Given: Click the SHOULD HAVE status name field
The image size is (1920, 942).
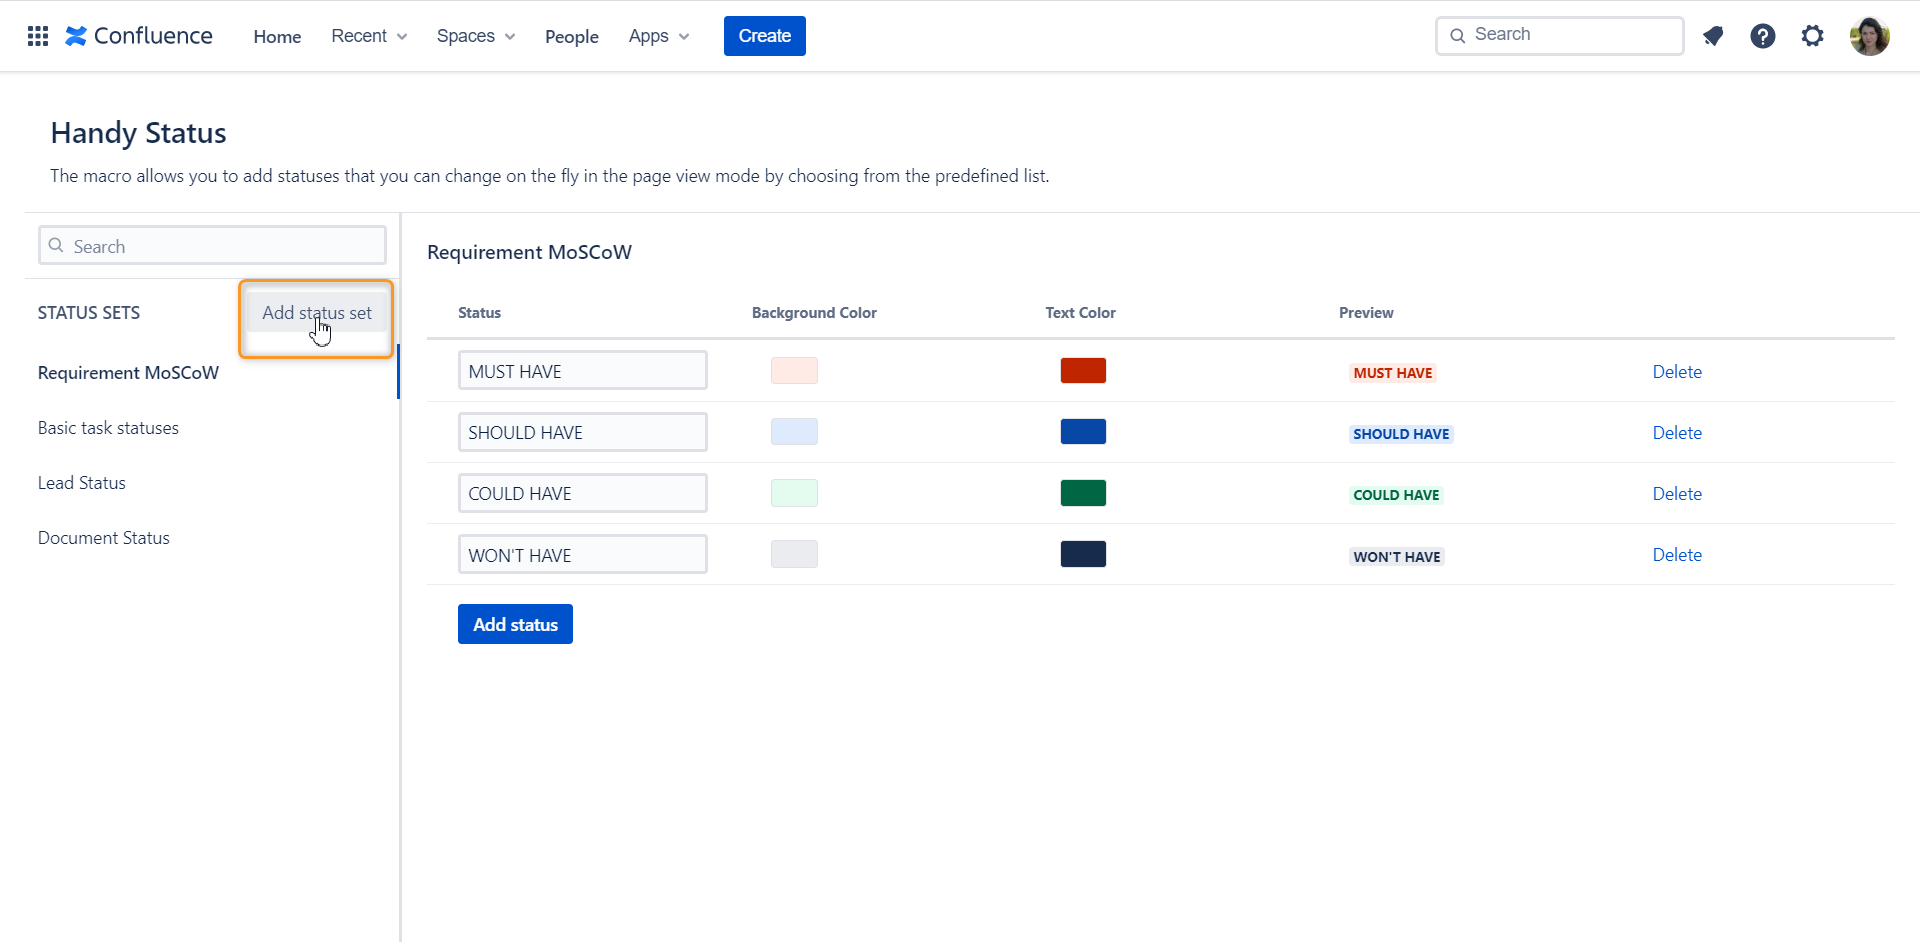Looking at the screenshot, I should 582,431.
